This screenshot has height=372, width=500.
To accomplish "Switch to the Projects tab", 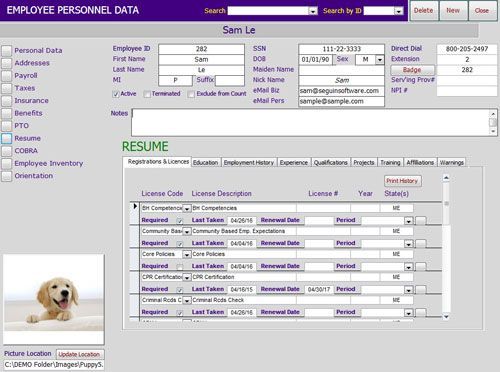I will (364, 163).
